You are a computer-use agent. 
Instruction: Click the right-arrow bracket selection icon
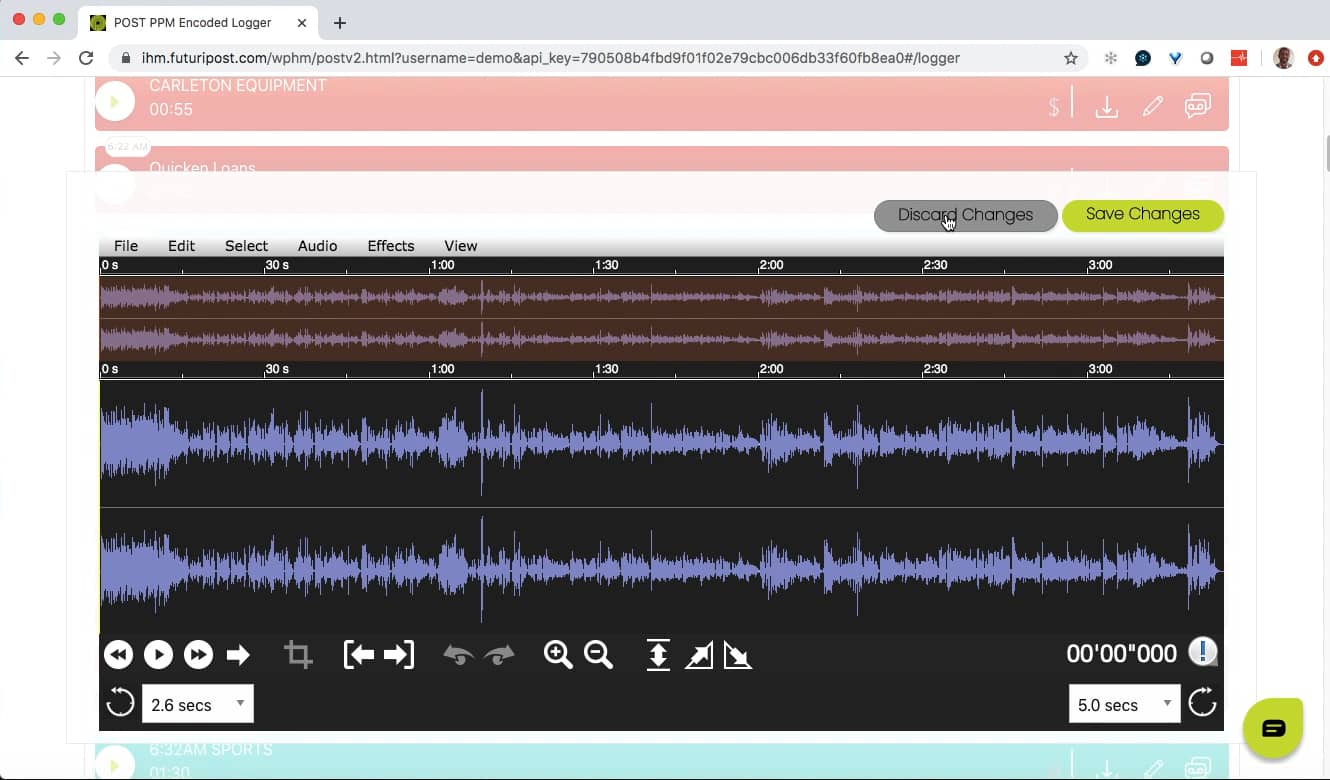[x=399, y=655]
